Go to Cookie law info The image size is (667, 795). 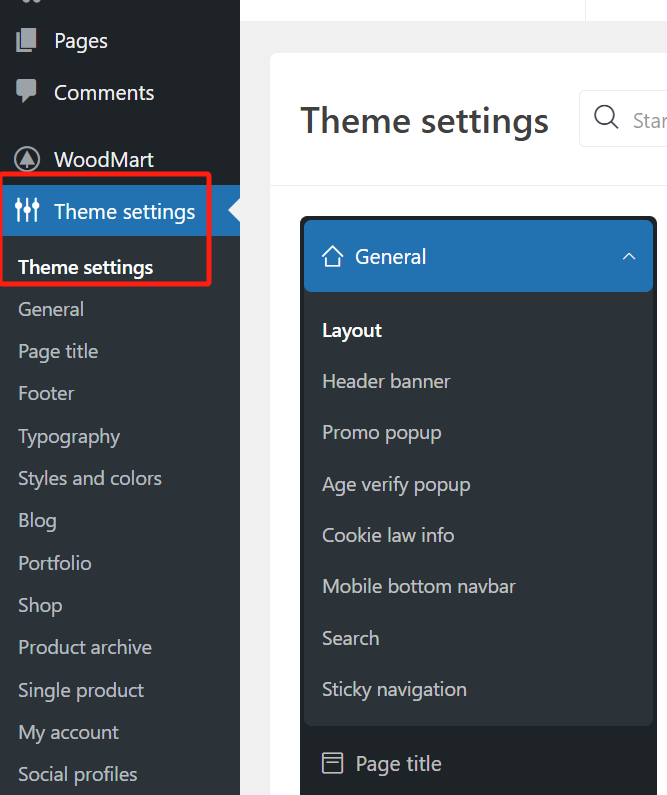coord(388,535)
